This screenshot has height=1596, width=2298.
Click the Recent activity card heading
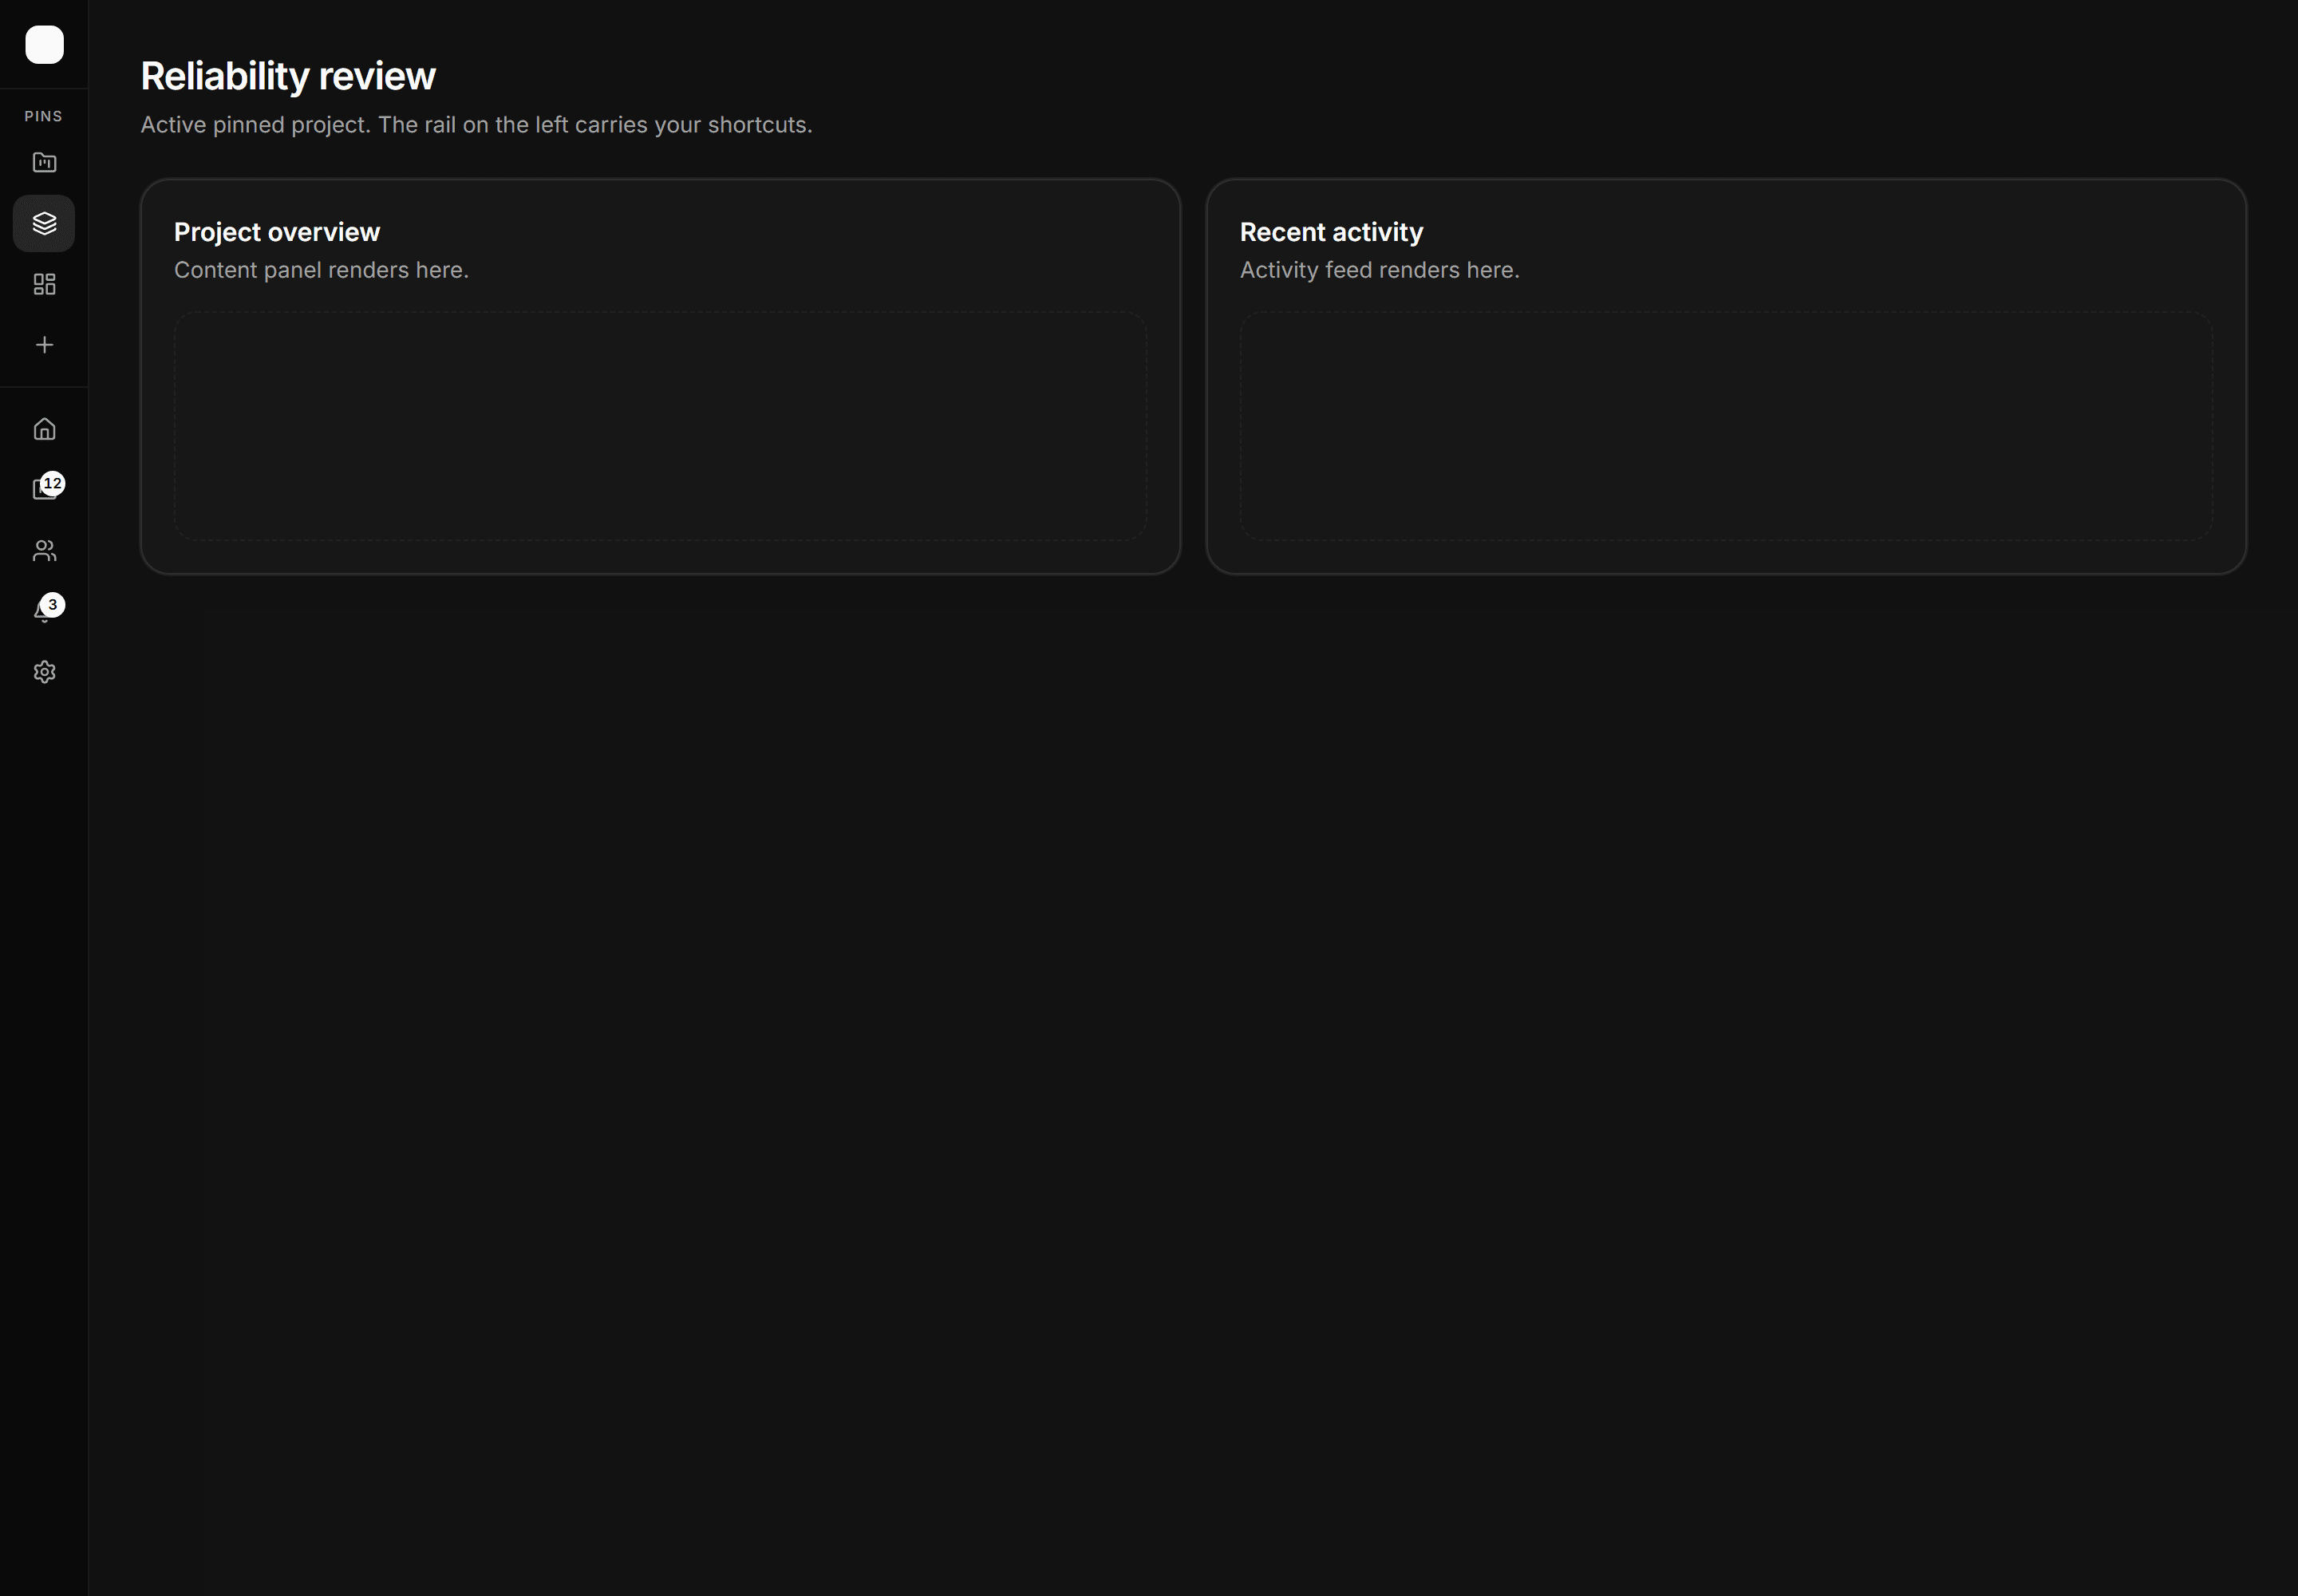(x=1331, y=232)
